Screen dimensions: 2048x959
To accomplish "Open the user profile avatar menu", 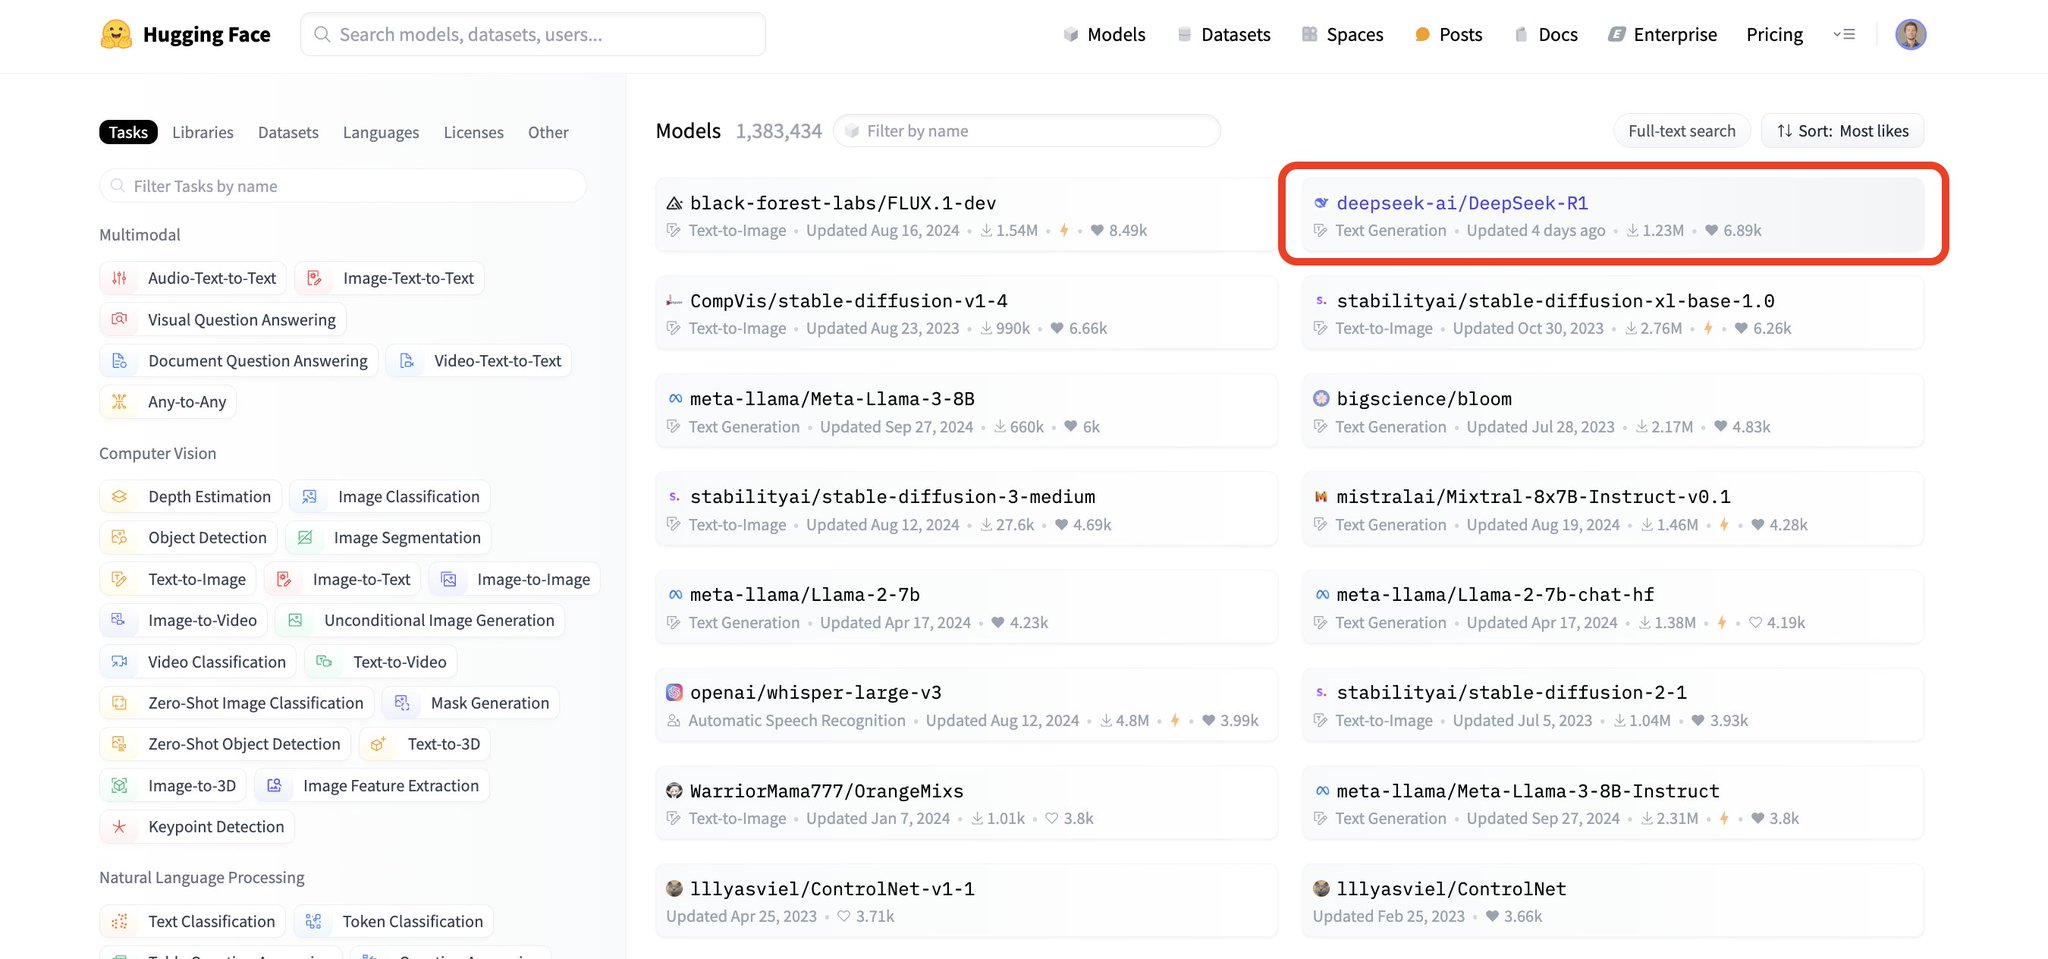I will [x=1910, y=35].
